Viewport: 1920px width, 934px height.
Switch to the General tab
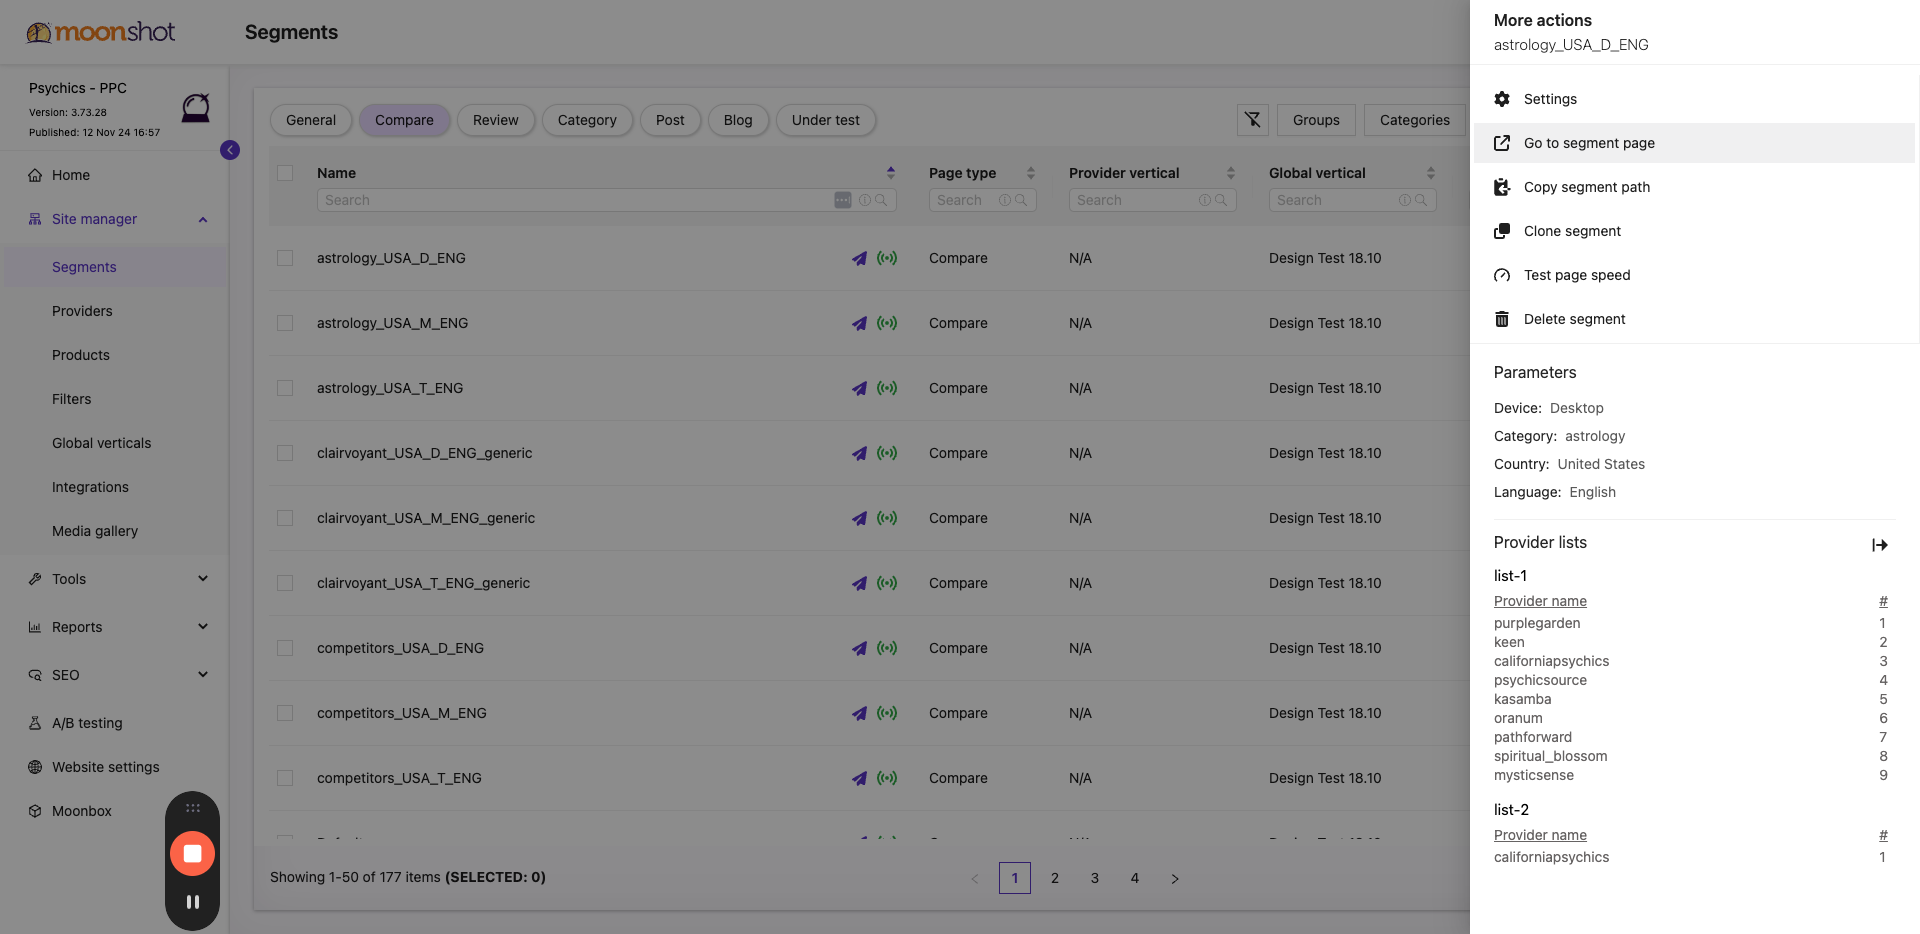311,120
